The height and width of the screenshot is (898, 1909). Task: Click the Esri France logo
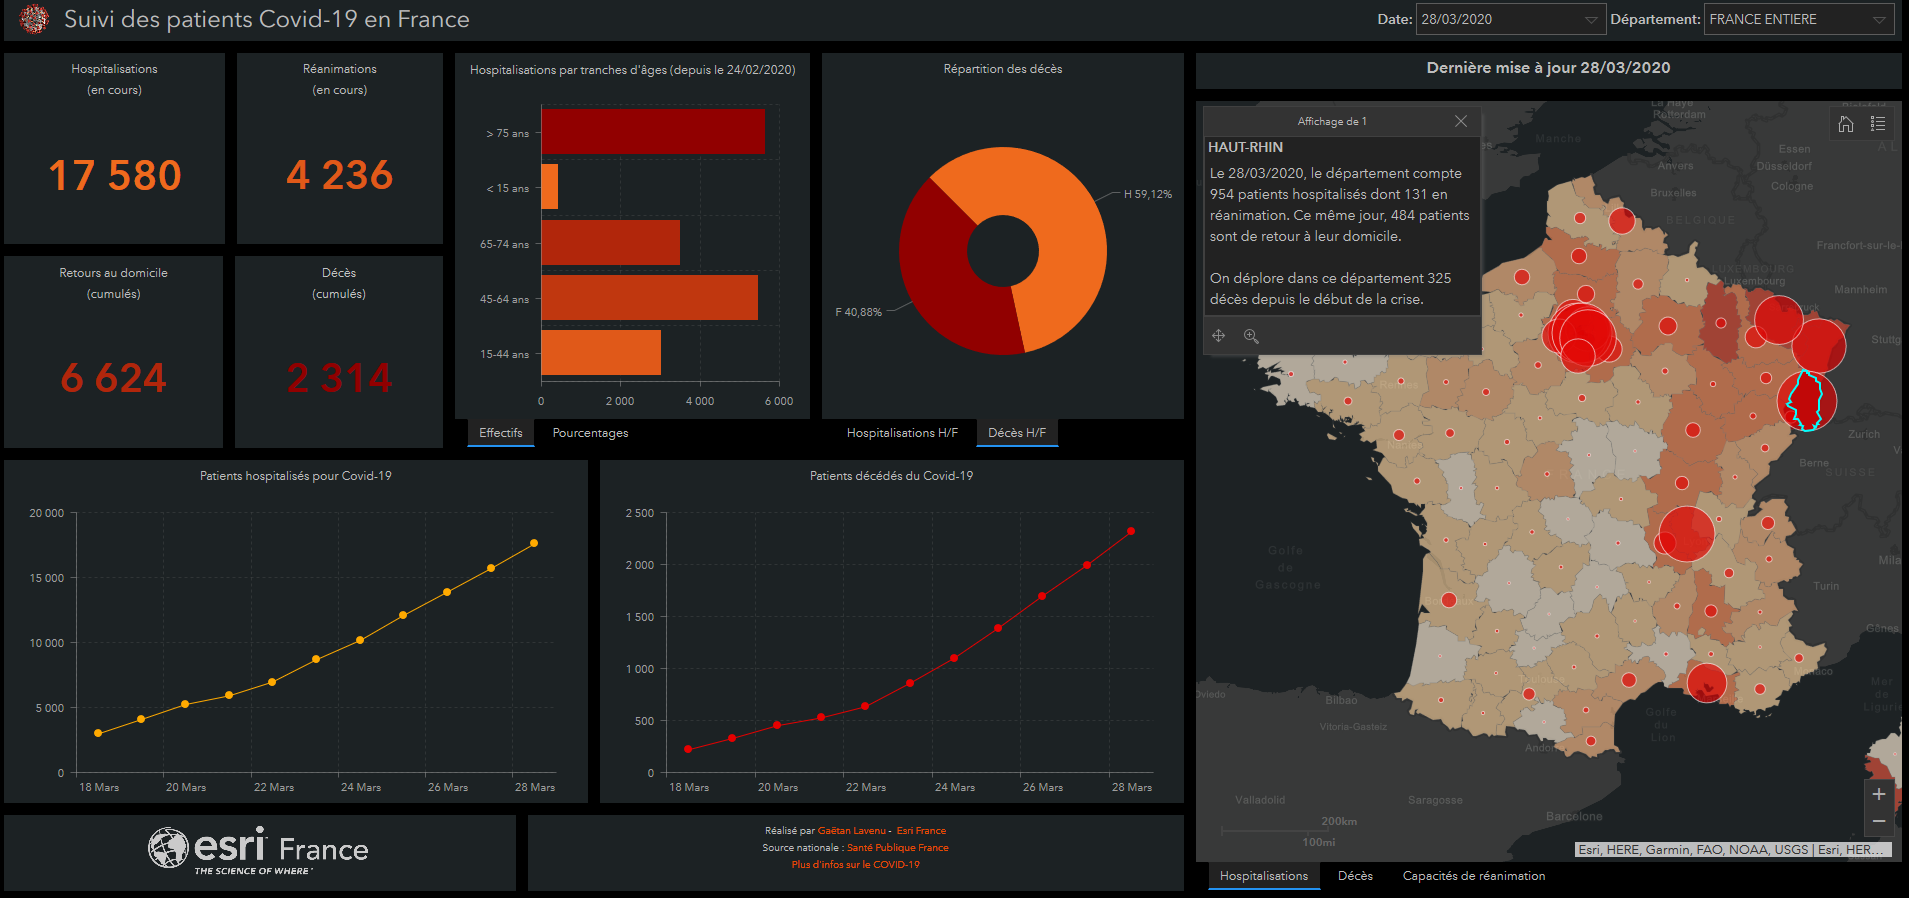click(259, 851)
